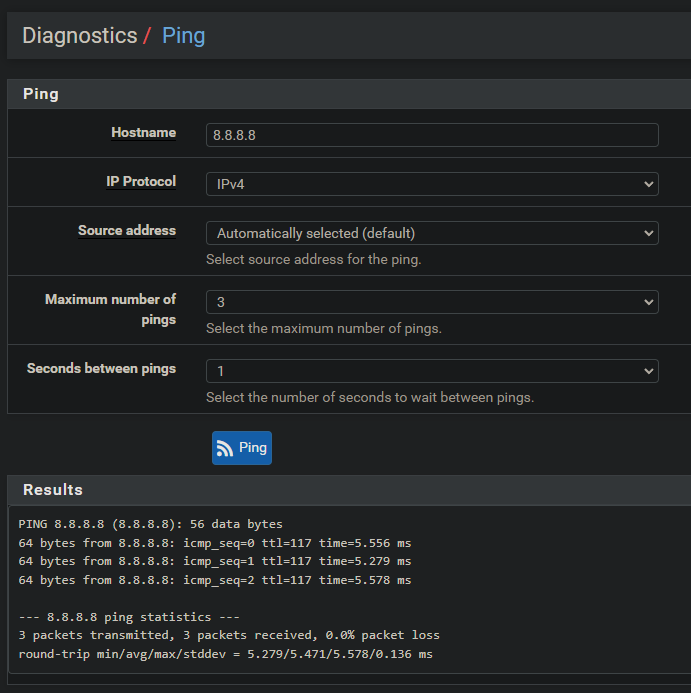Click into the Hostname field containing 8.8.8.8

tap(432, 135)
